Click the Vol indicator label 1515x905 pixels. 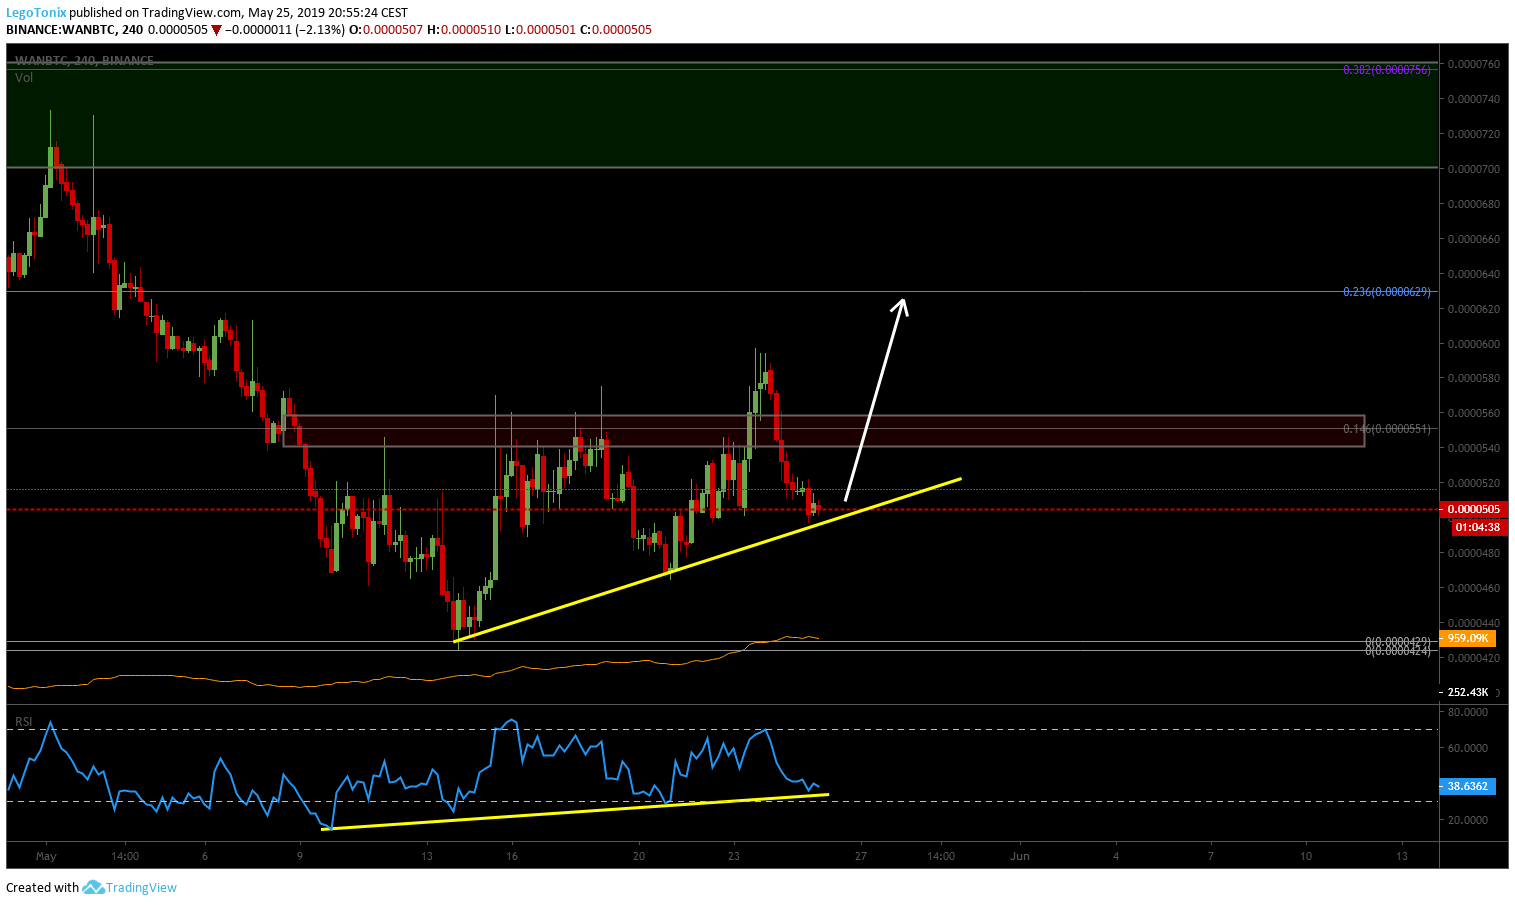pyautogui.click(x=24, y=78)
